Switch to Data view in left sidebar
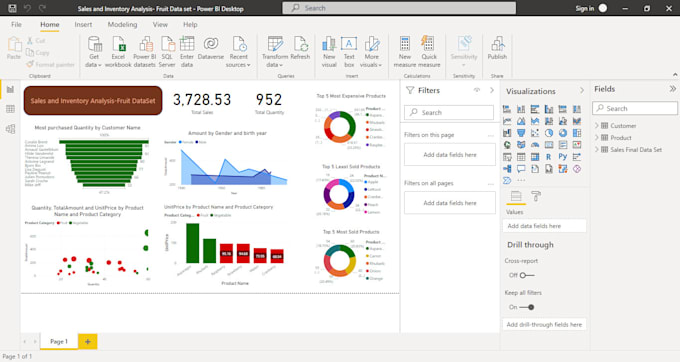This screenshot has width=680, height=362. (x=10, y=109)
